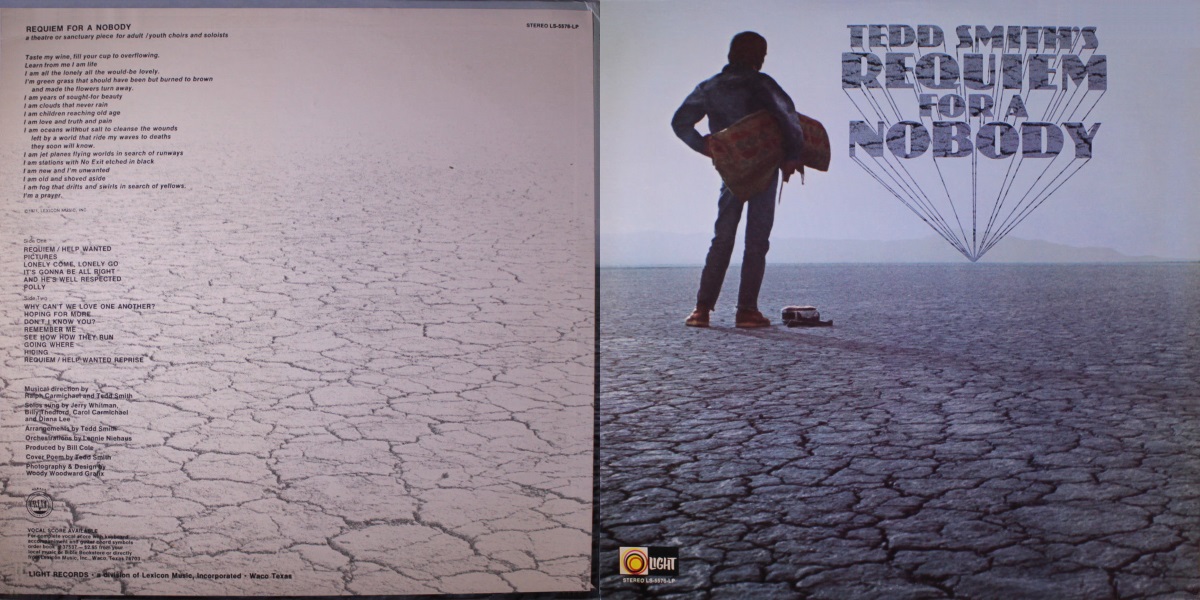Click the small bag on the ground
This screenshot has width=1200, height=600.
coord(806,315)
